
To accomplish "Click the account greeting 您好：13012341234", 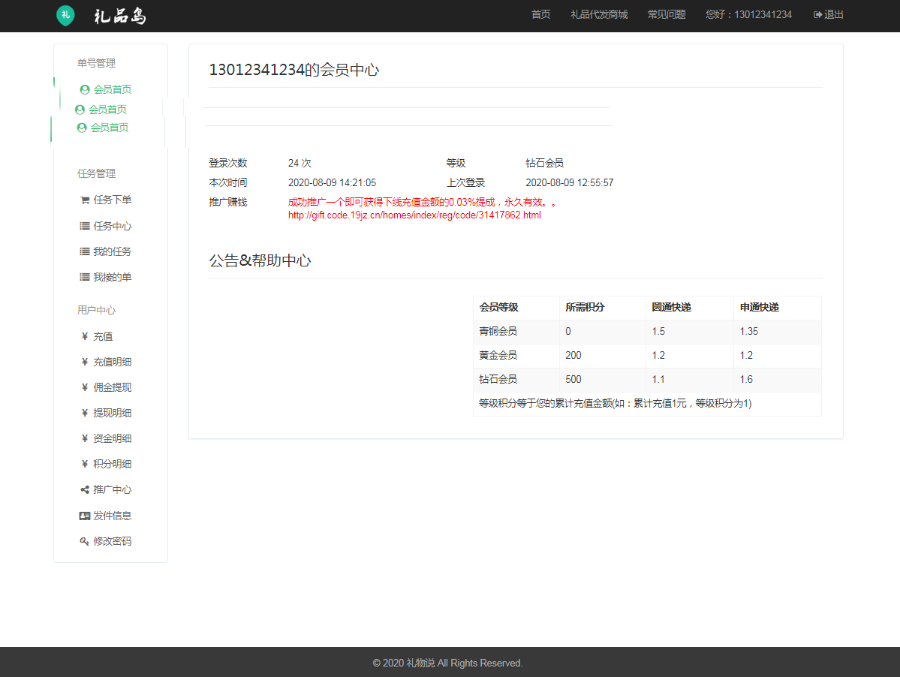I will click(748, 15).
